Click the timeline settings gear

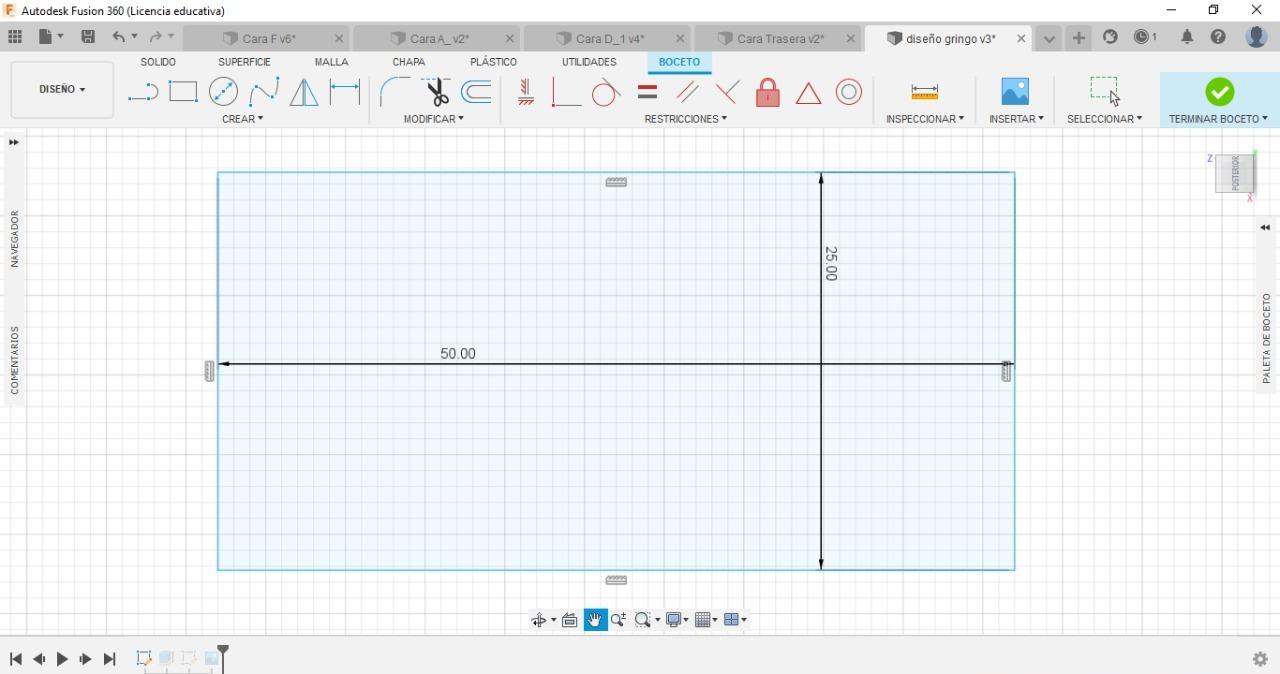tap(1260, 659)
